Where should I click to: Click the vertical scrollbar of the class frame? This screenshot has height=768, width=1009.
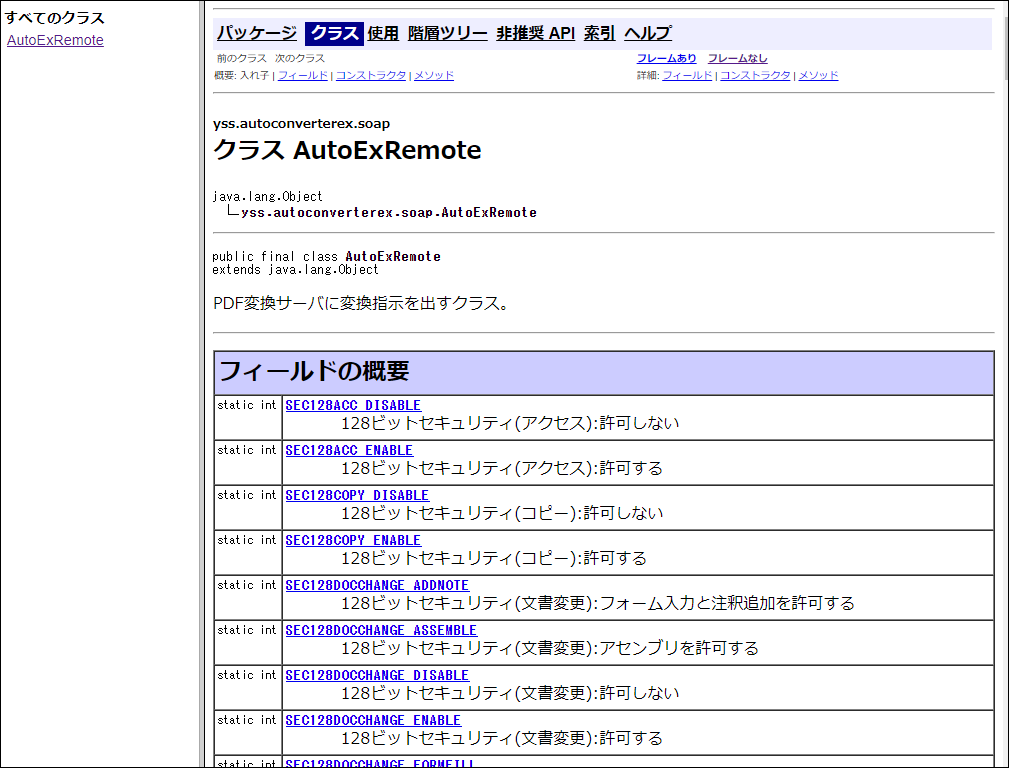[1002, 400]
